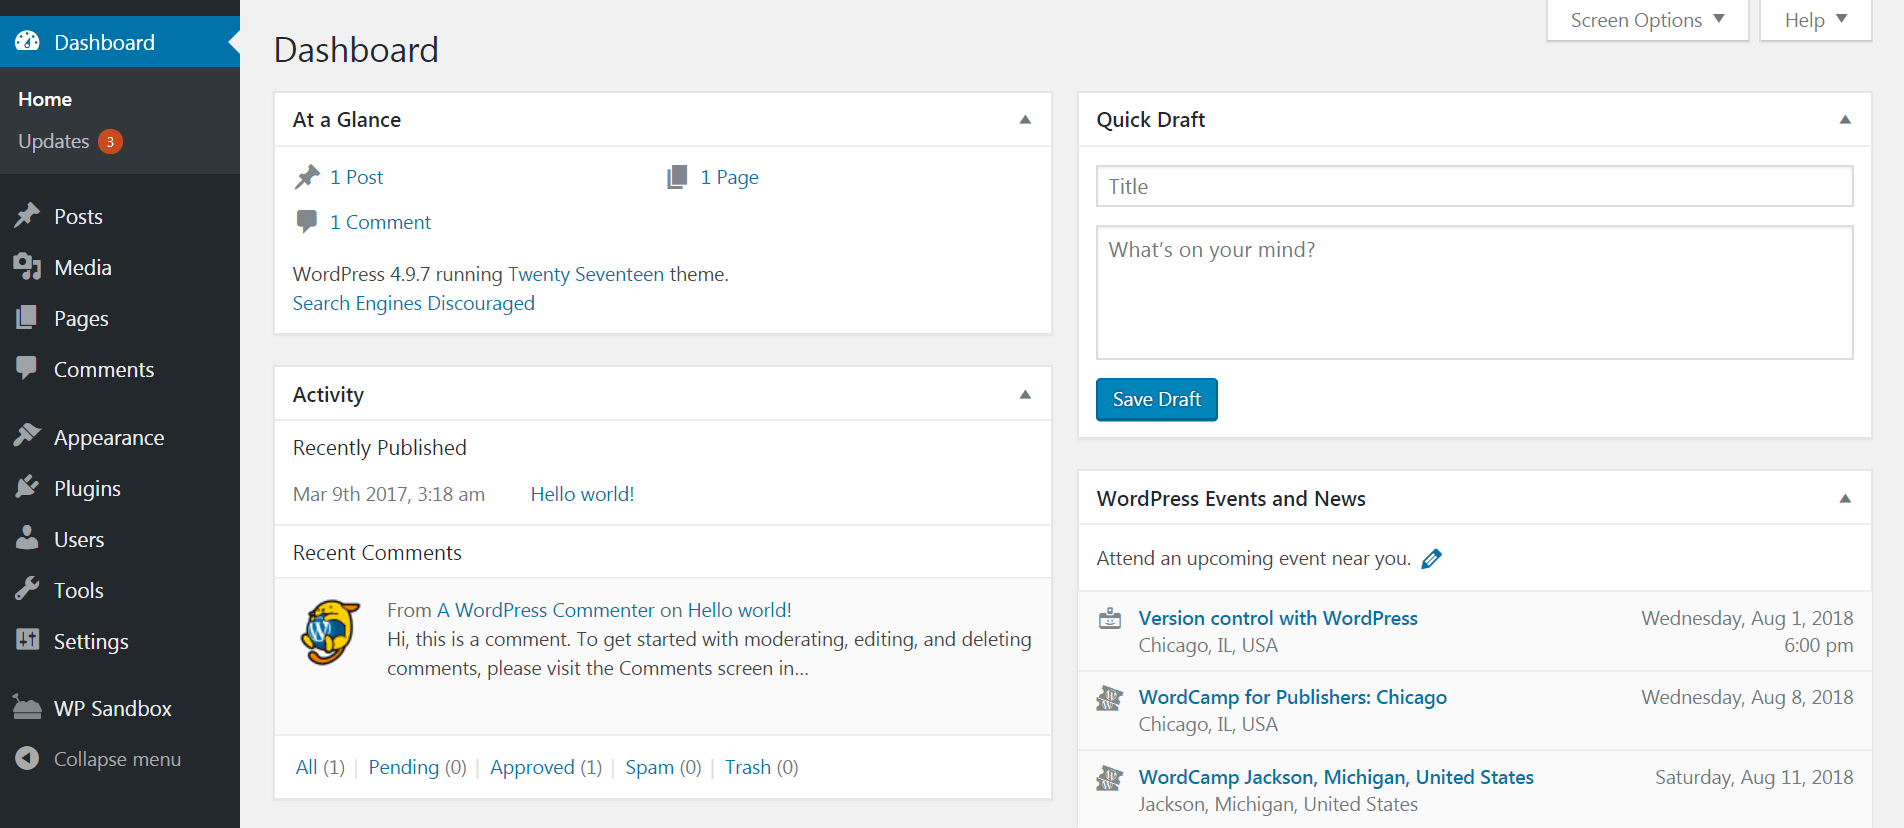Open the Dashboard menu item
The image size is (1904, 828).
pos(120,42)
